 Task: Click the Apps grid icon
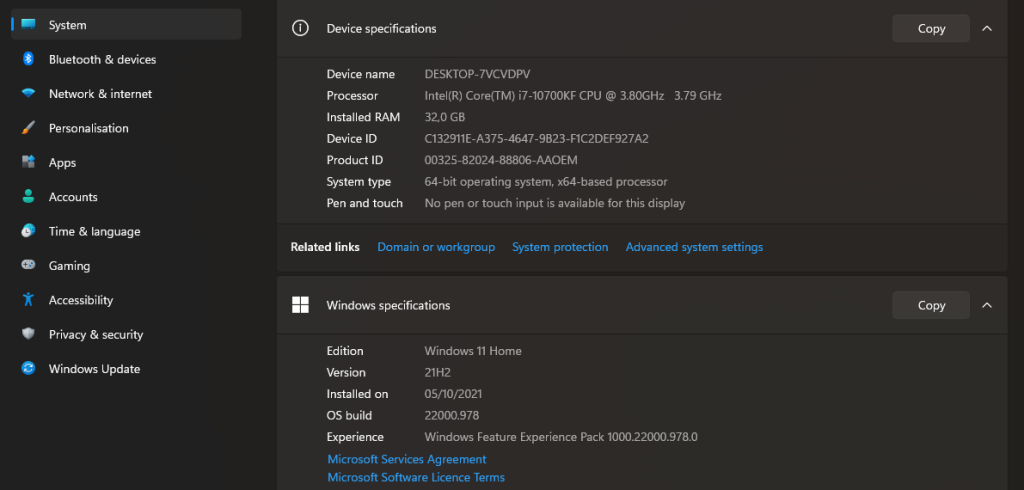pos(29,163)
